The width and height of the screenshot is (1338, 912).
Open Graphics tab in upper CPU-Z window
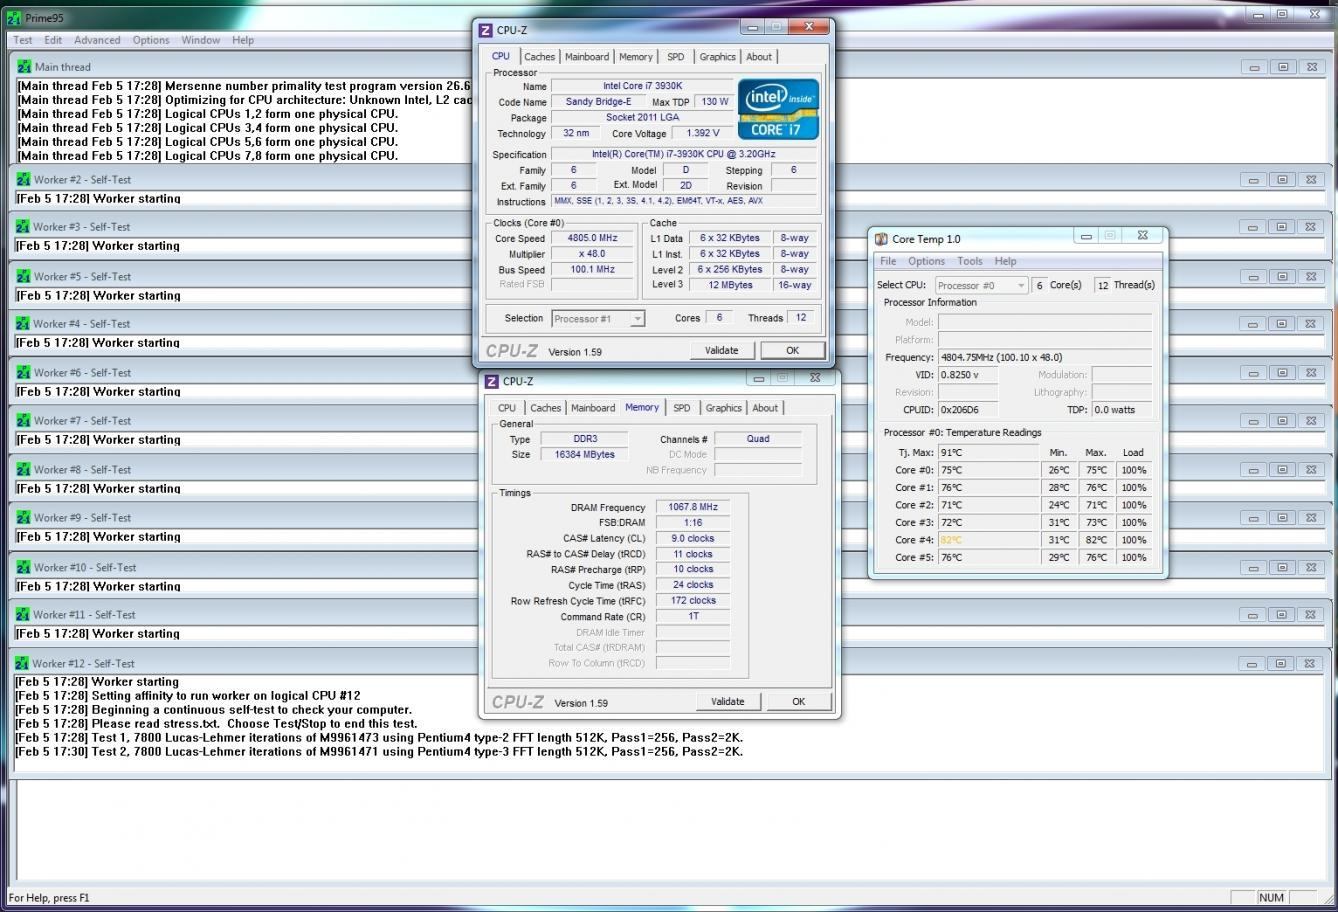(717, 57)
